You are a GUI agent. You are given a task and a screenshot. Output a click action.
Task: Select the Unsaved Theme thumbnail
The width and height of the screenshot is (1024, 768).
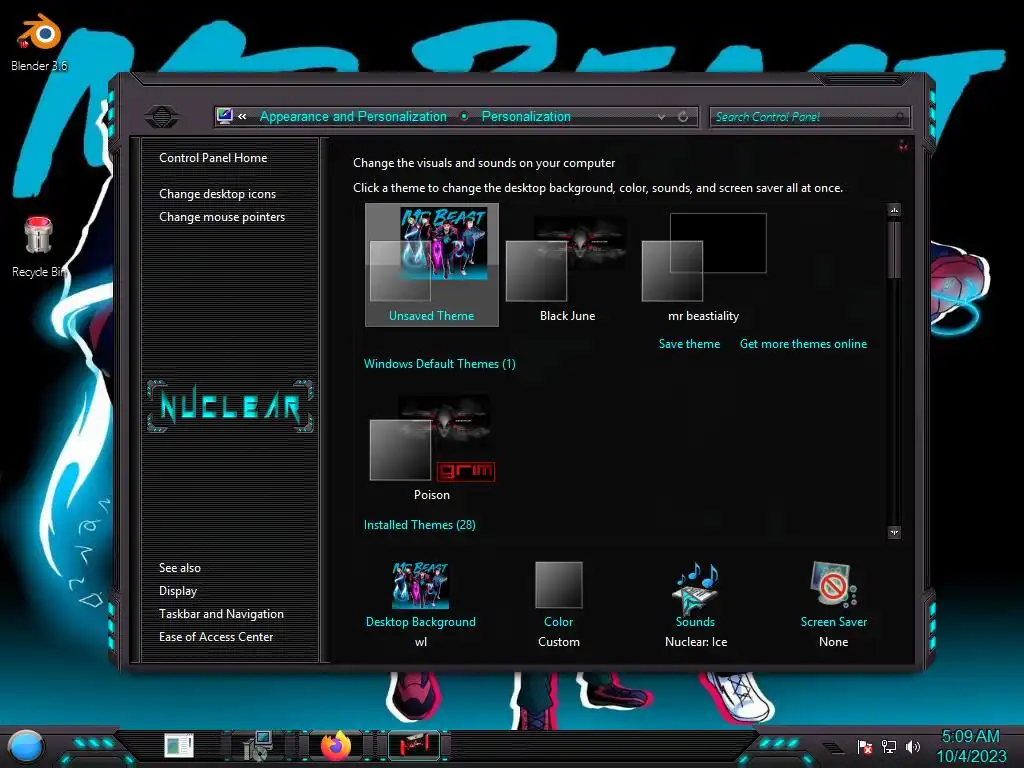point(432,264)
